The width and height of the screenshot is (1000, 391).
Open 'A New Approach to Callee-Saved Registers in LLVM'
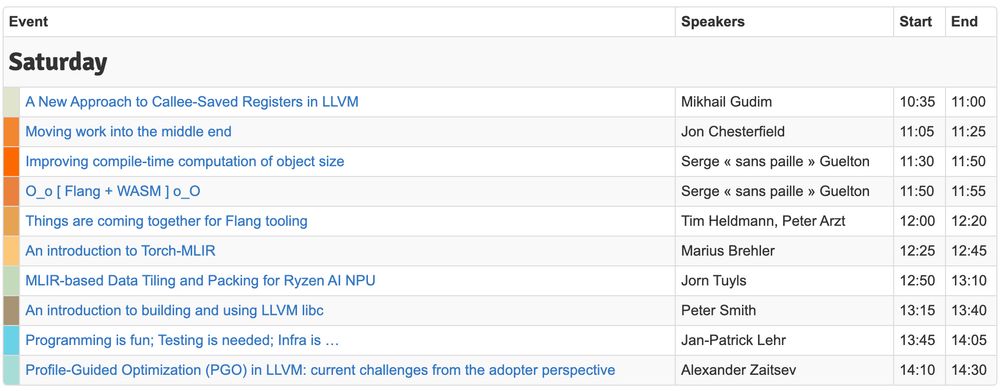pos(192,101)
